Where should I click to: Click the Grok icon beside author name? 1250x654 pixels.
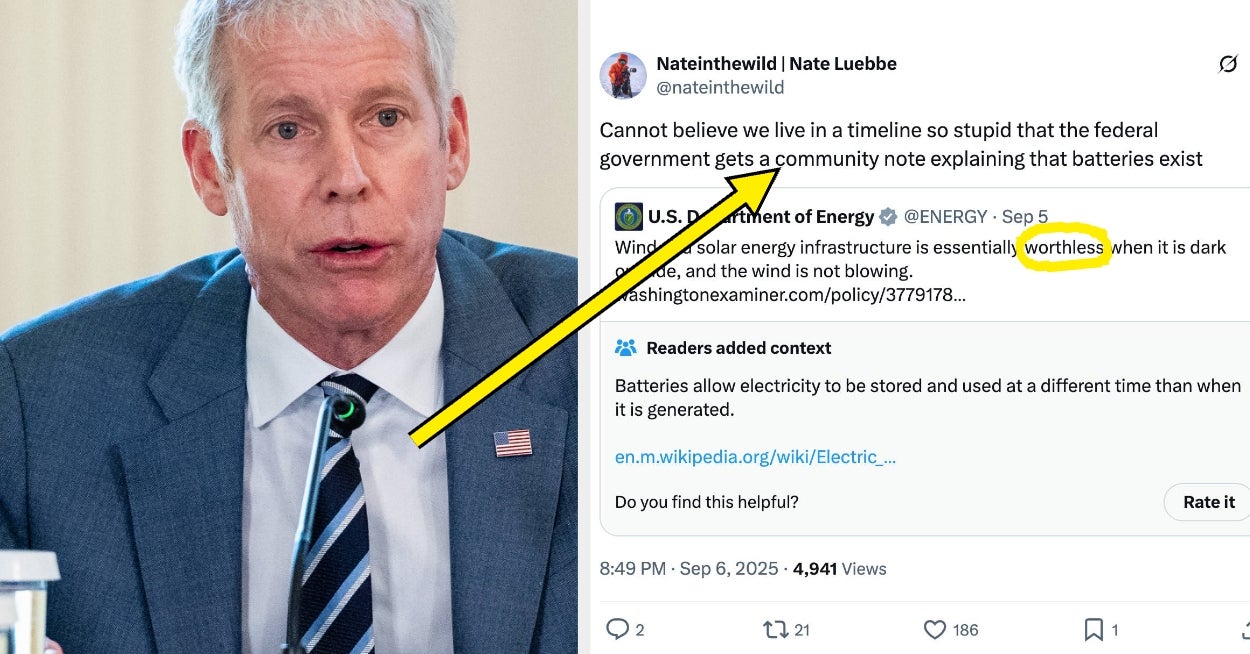point(1227,64)
